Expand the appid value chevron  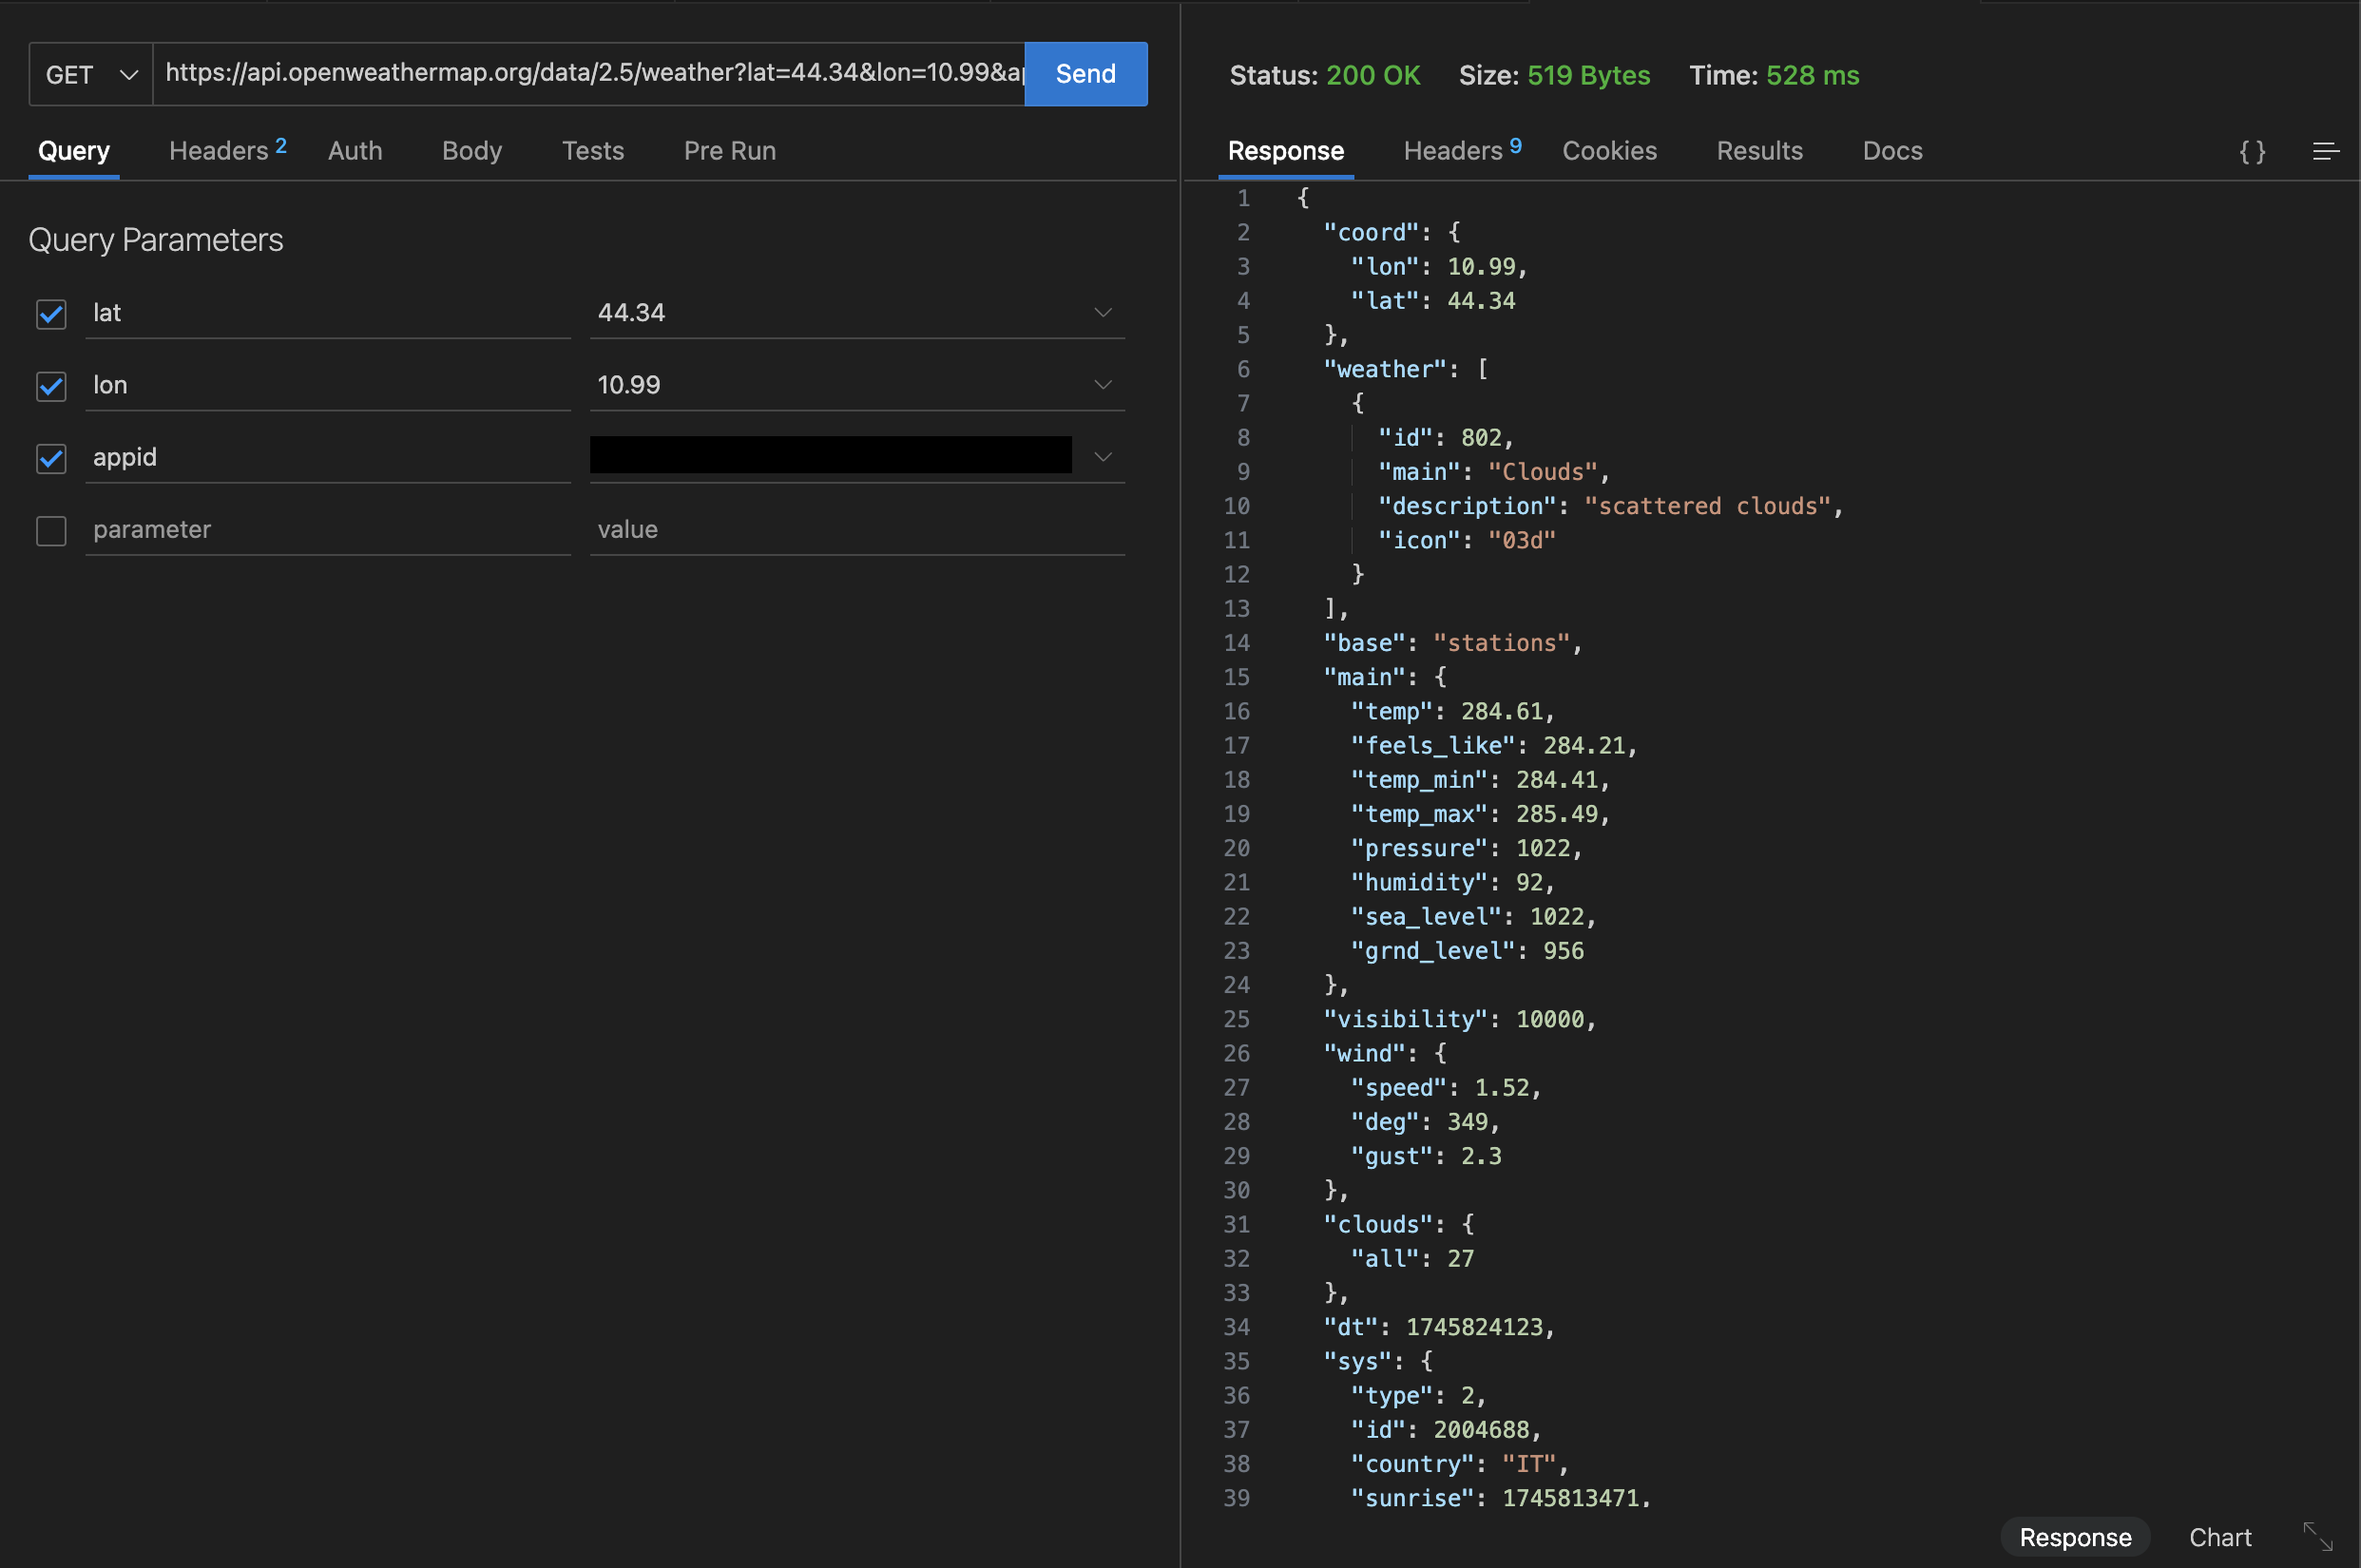[1102, 457]
